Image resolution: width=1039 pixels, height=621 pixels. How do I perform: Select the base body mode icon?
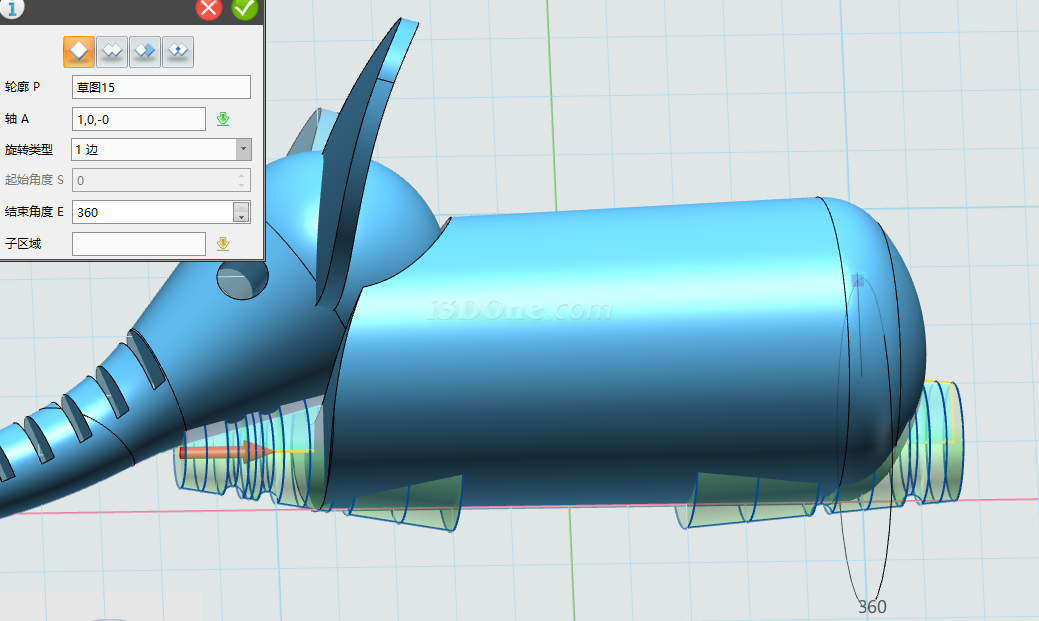click(79, 51)
